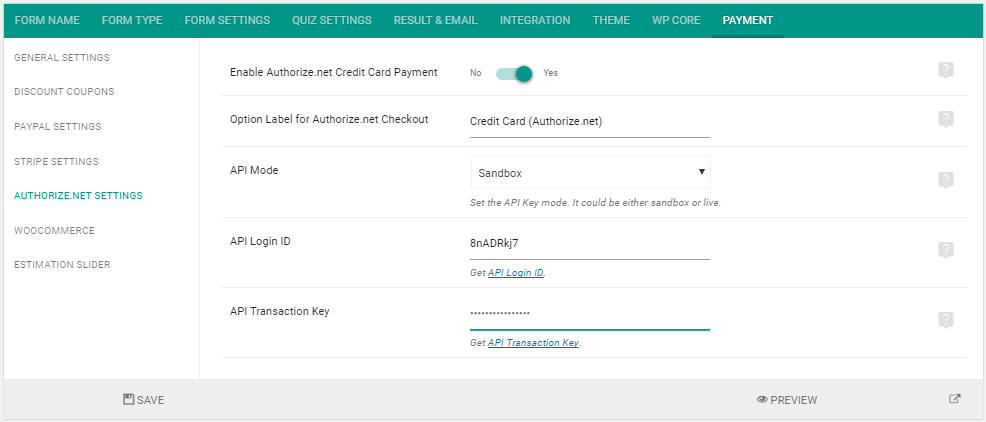Open General Settings in sidebar
Viewport: 986px width, 422px height.
click(x=62, y=58)
